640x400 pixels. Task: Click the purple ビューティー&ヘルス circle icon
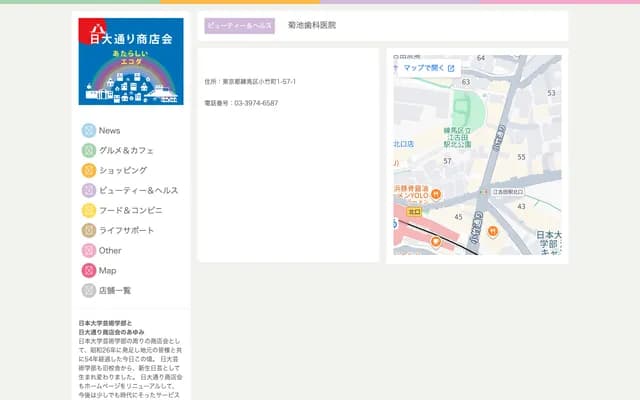(x=89, y=190)
